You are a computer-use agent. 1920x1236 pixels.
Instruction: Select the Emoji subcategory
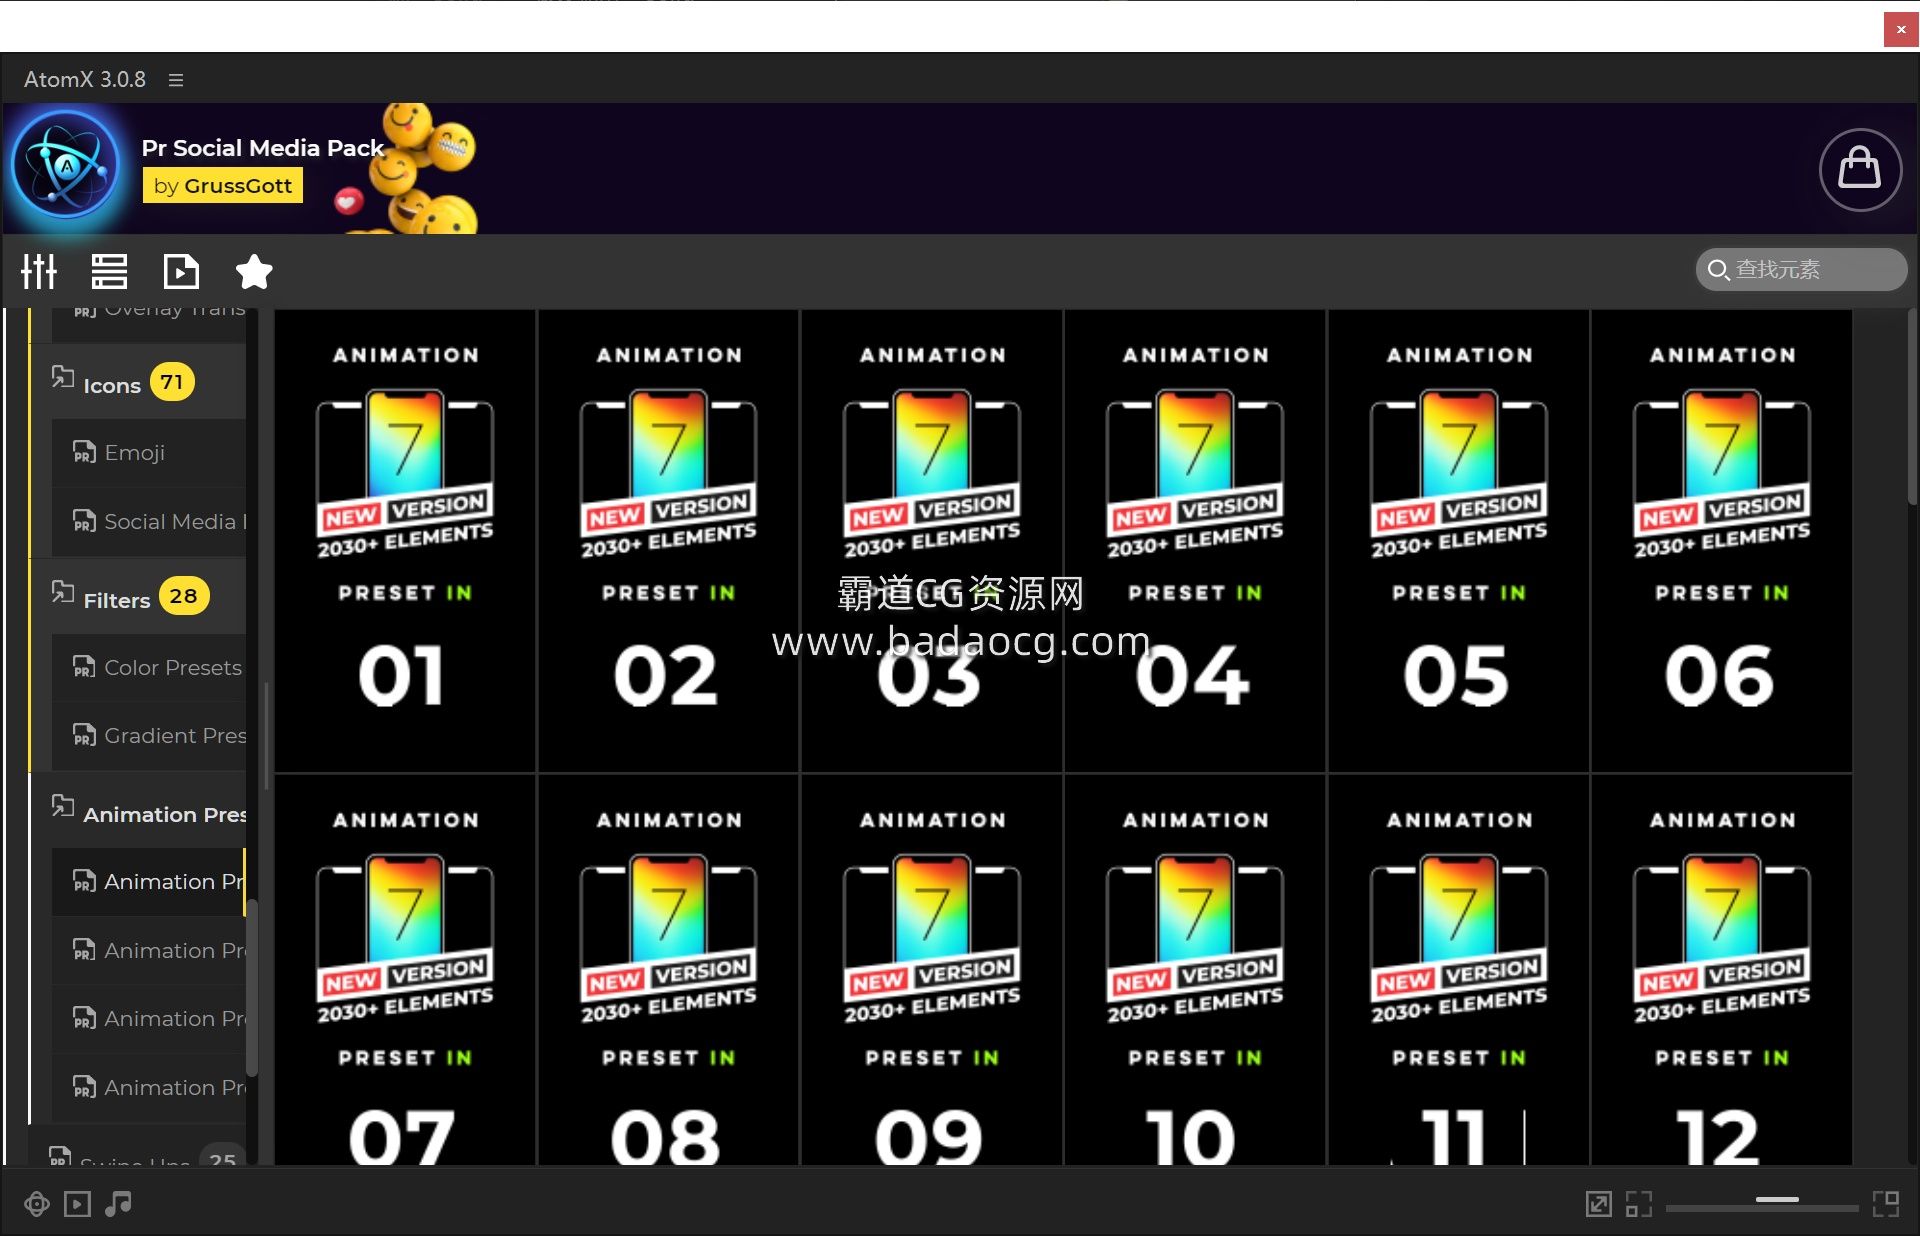(149, 453)
